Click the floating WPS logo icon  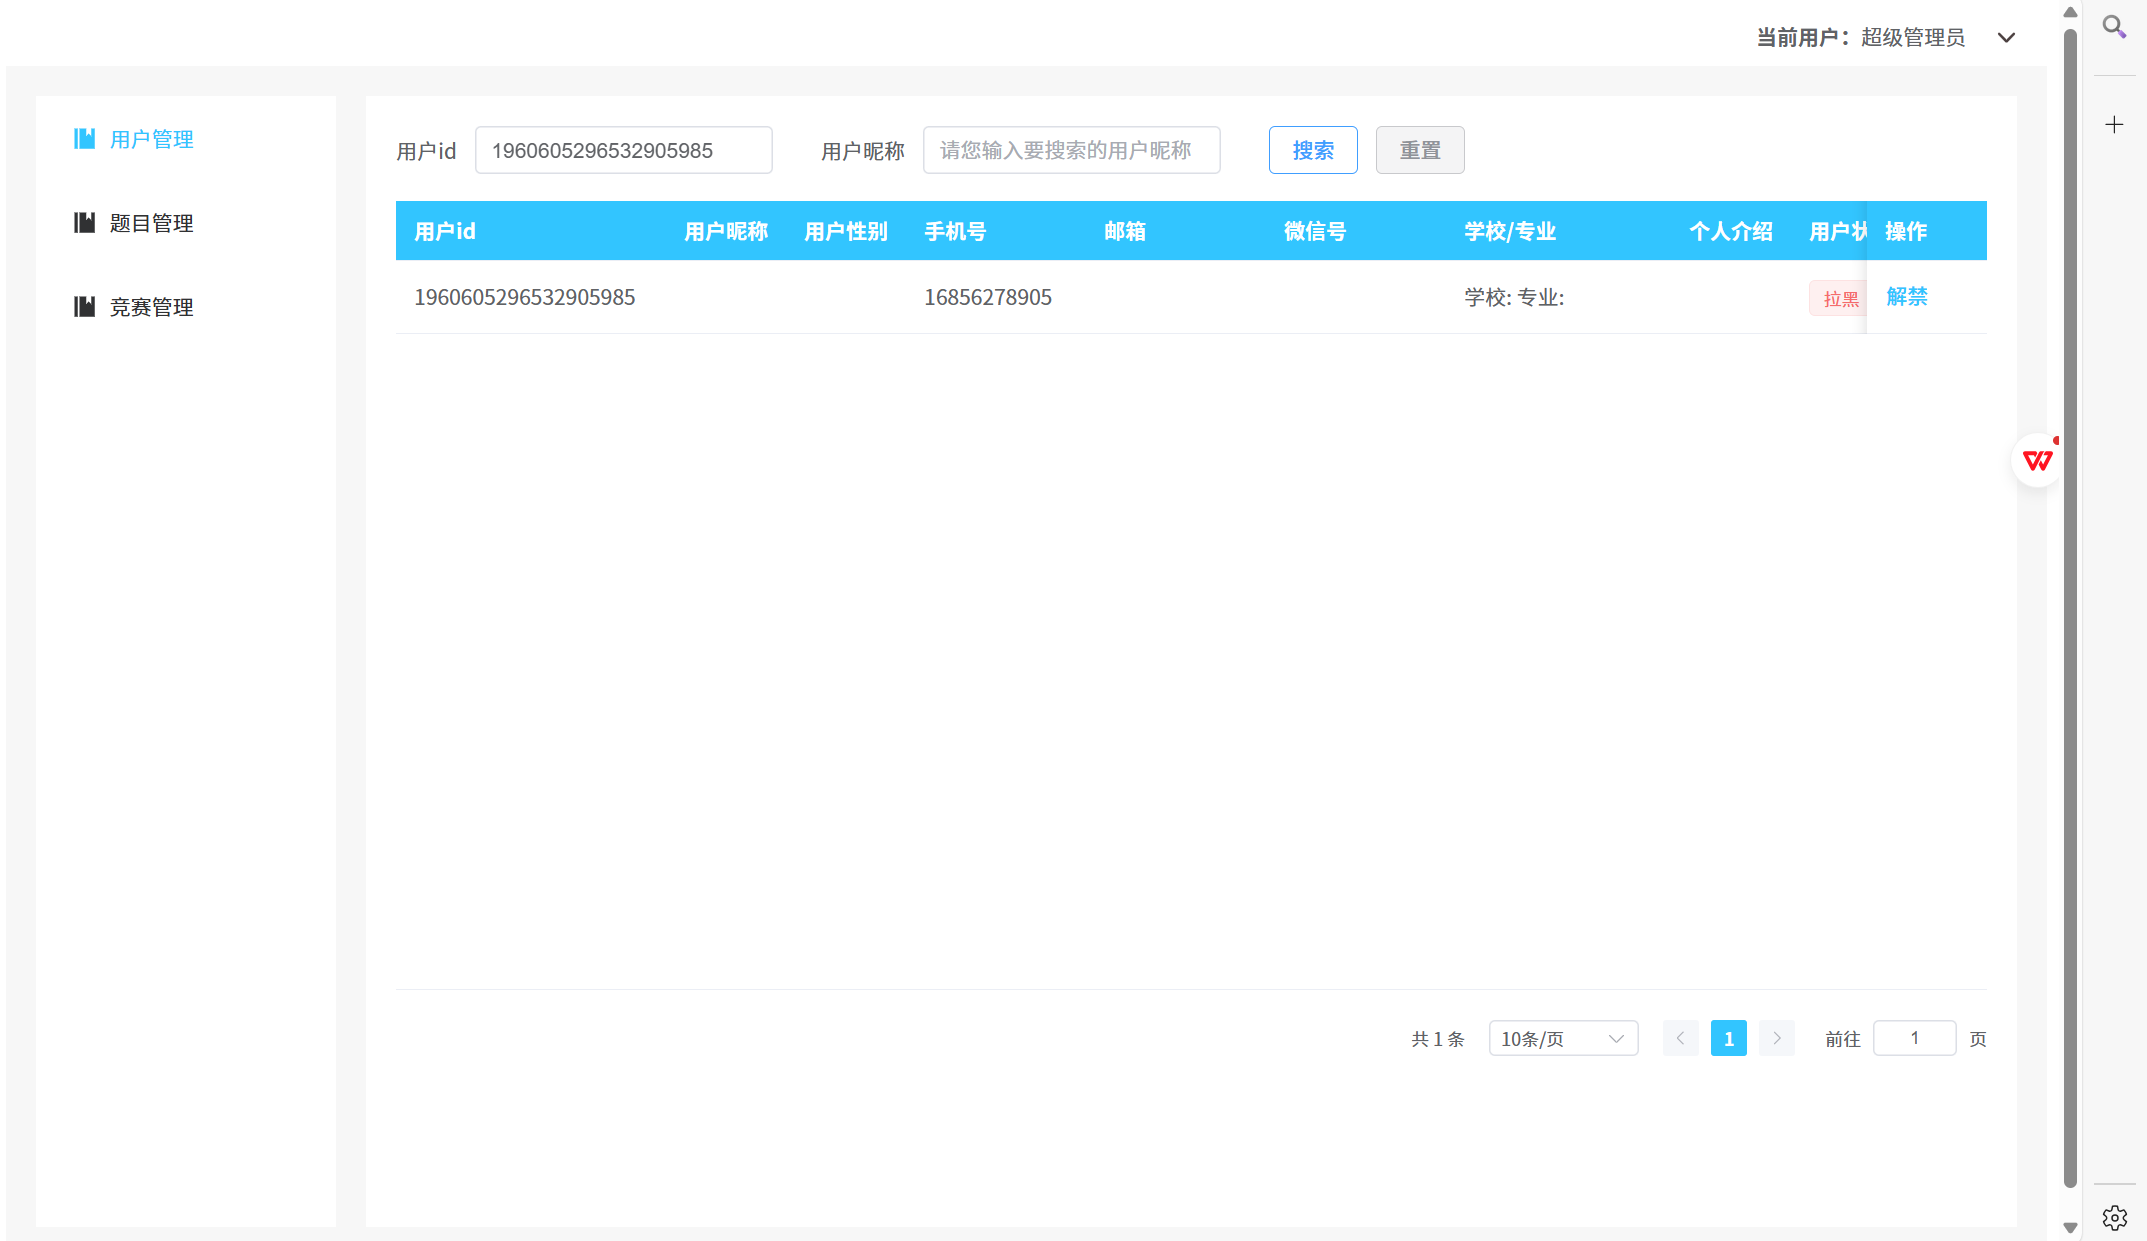pyautogui.click(x=2037, y=460)
